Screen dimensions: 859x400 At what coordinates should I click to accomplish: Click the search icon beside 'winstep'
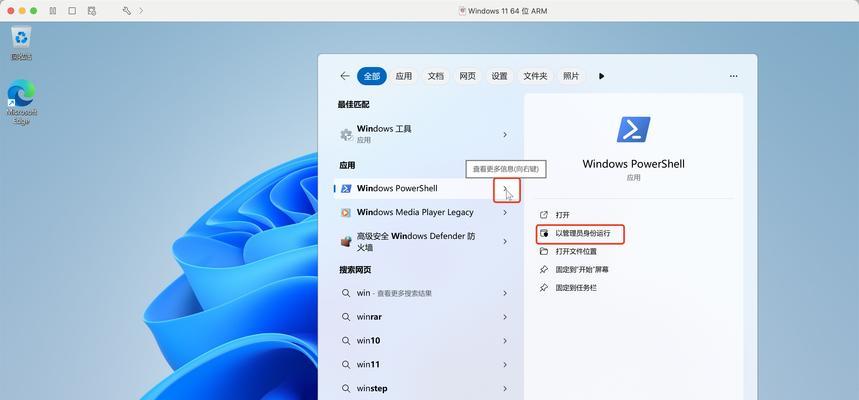tap(346, 388)
